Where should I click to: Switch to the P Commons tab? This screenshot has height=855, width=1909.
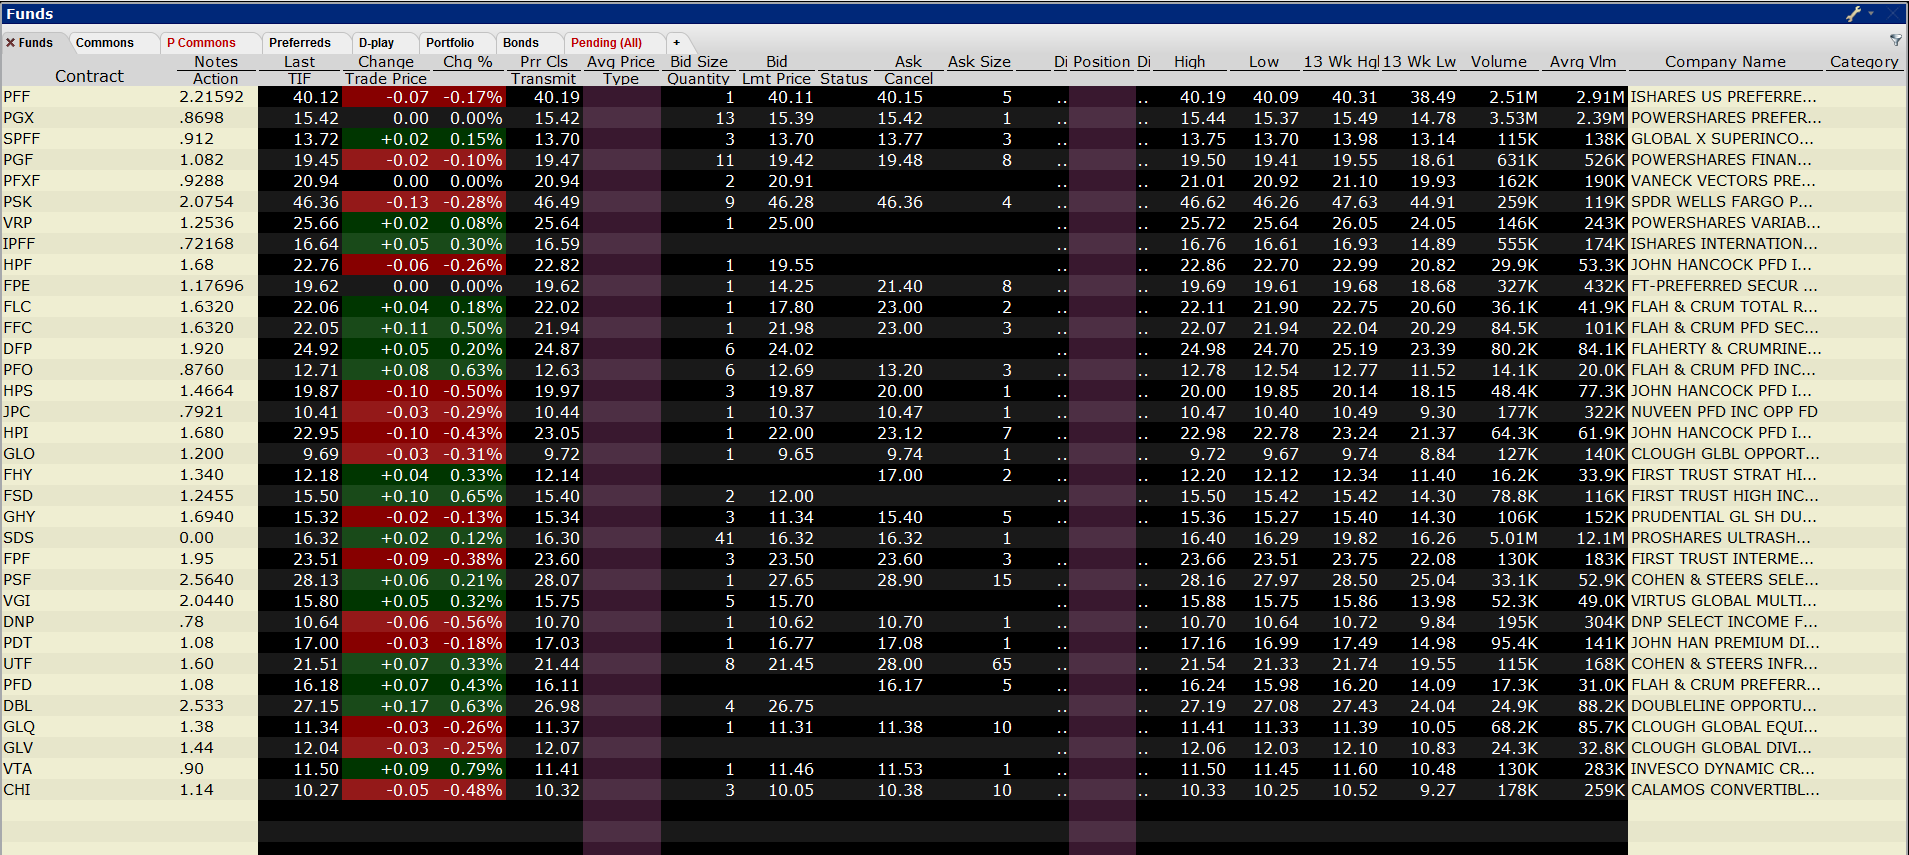point(201,43)
